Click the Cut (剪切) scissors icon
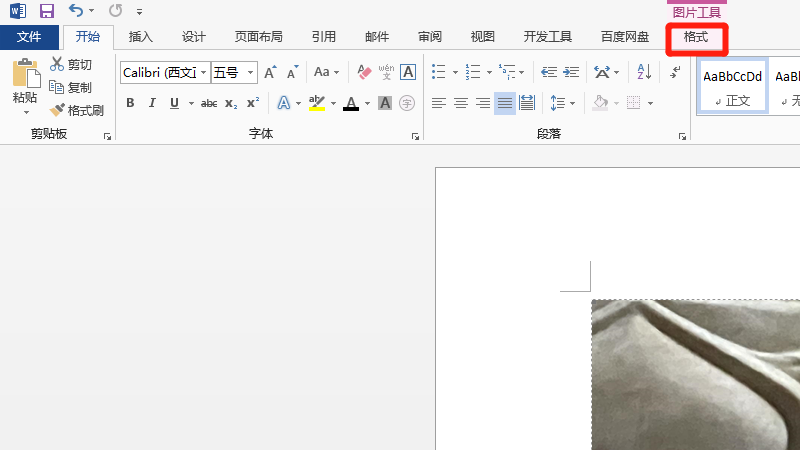This screenshot has height=450, width=800. click(x=57, y=65)
